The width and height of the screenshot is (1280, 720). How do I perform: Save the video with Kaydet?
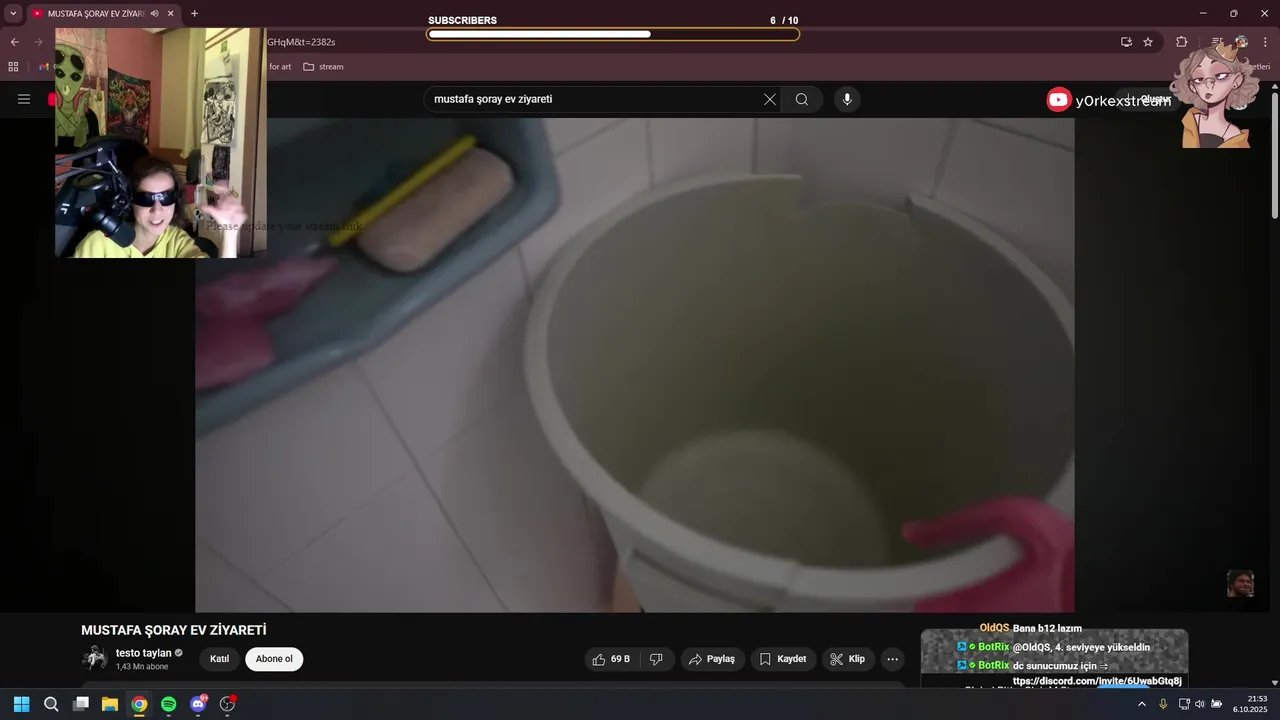[x=782, y=659]
